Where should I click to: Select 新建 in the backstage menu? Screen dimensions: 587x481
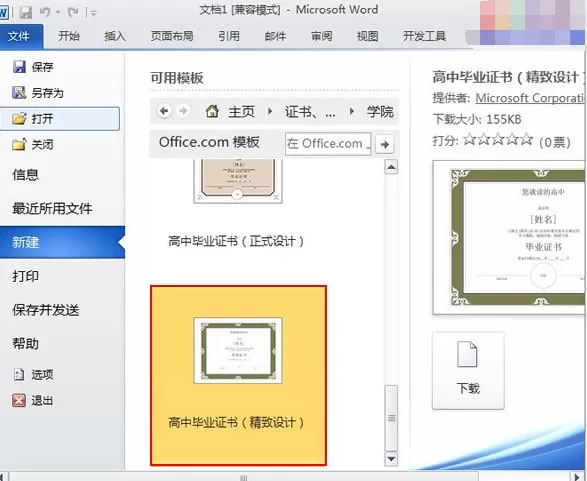point(62,242)
